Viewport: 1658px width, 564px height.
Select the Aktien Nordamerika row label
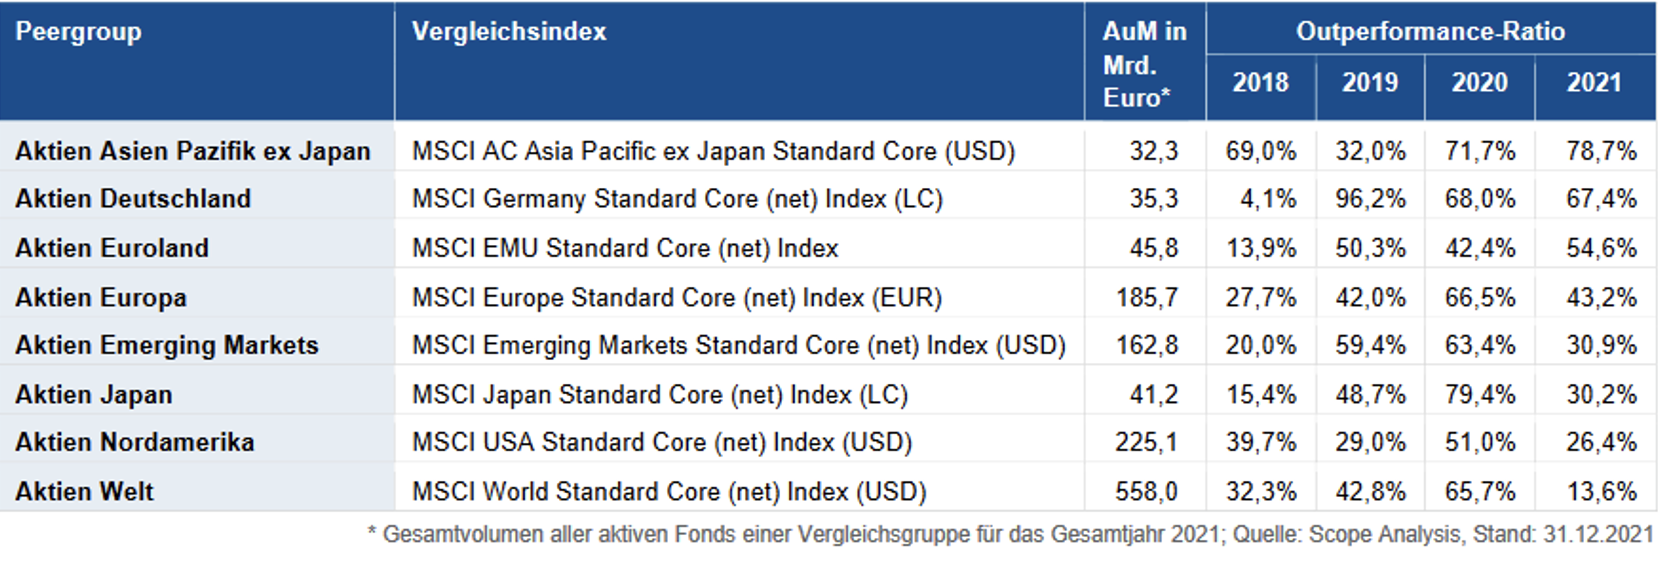(x=135, y=443)
